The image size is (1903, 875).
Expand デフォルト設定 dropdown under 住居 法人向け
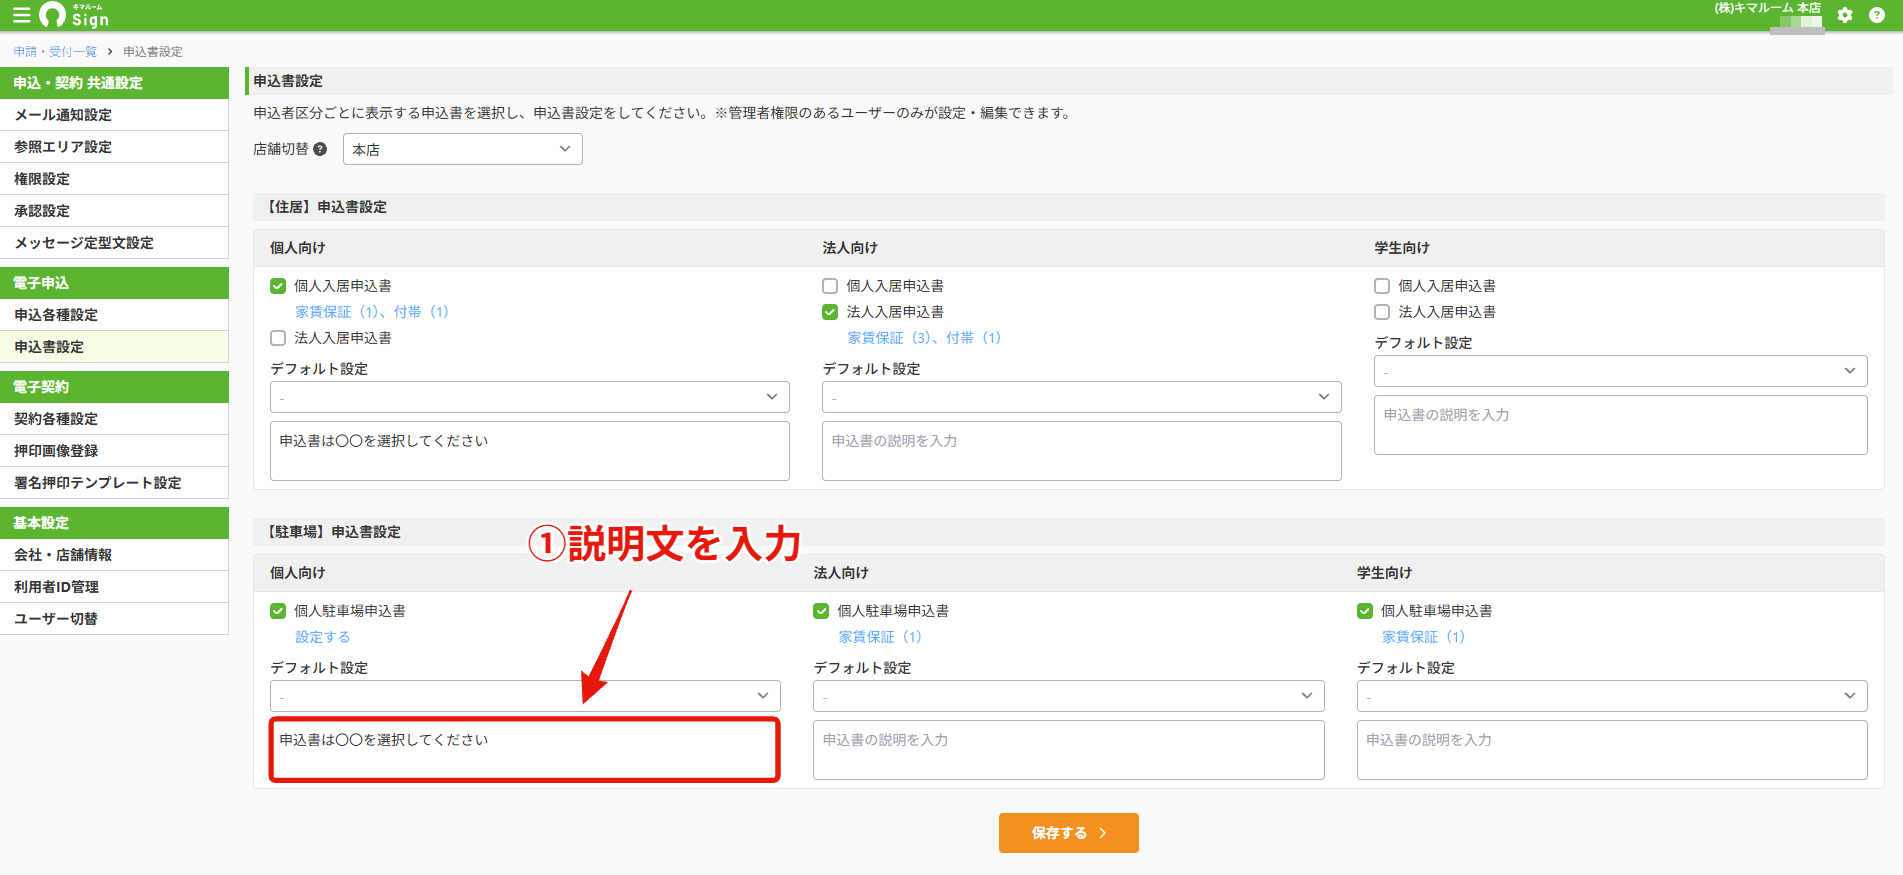1082,397
